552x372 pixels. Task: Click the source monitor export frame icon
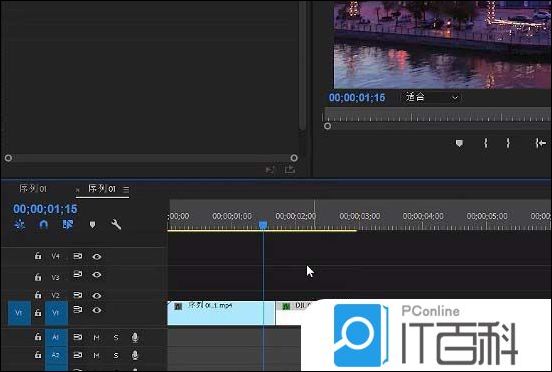point(289,170)
